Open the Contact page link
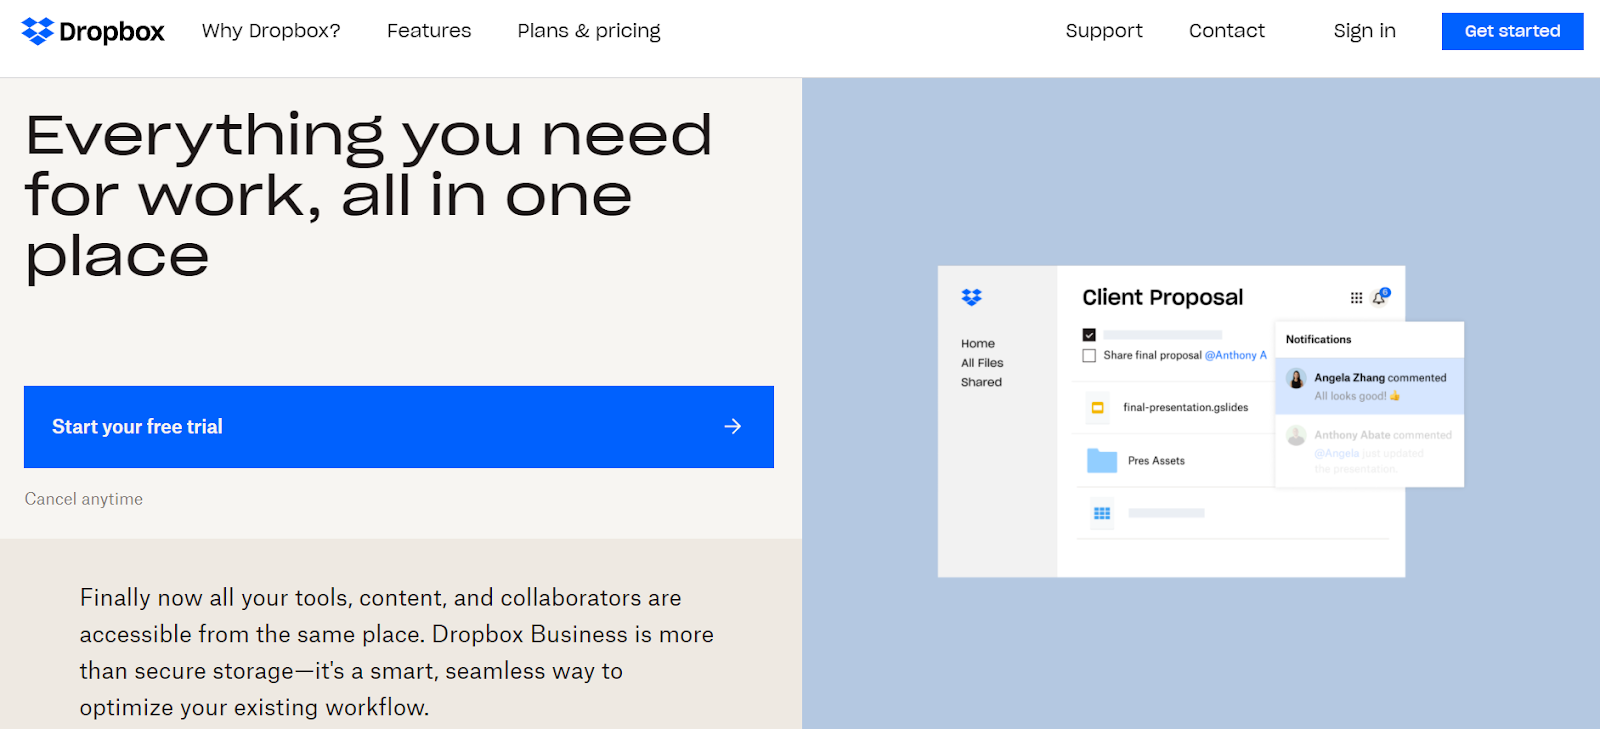This screenshot has width=1600, height=729. tap(1227, 31)
